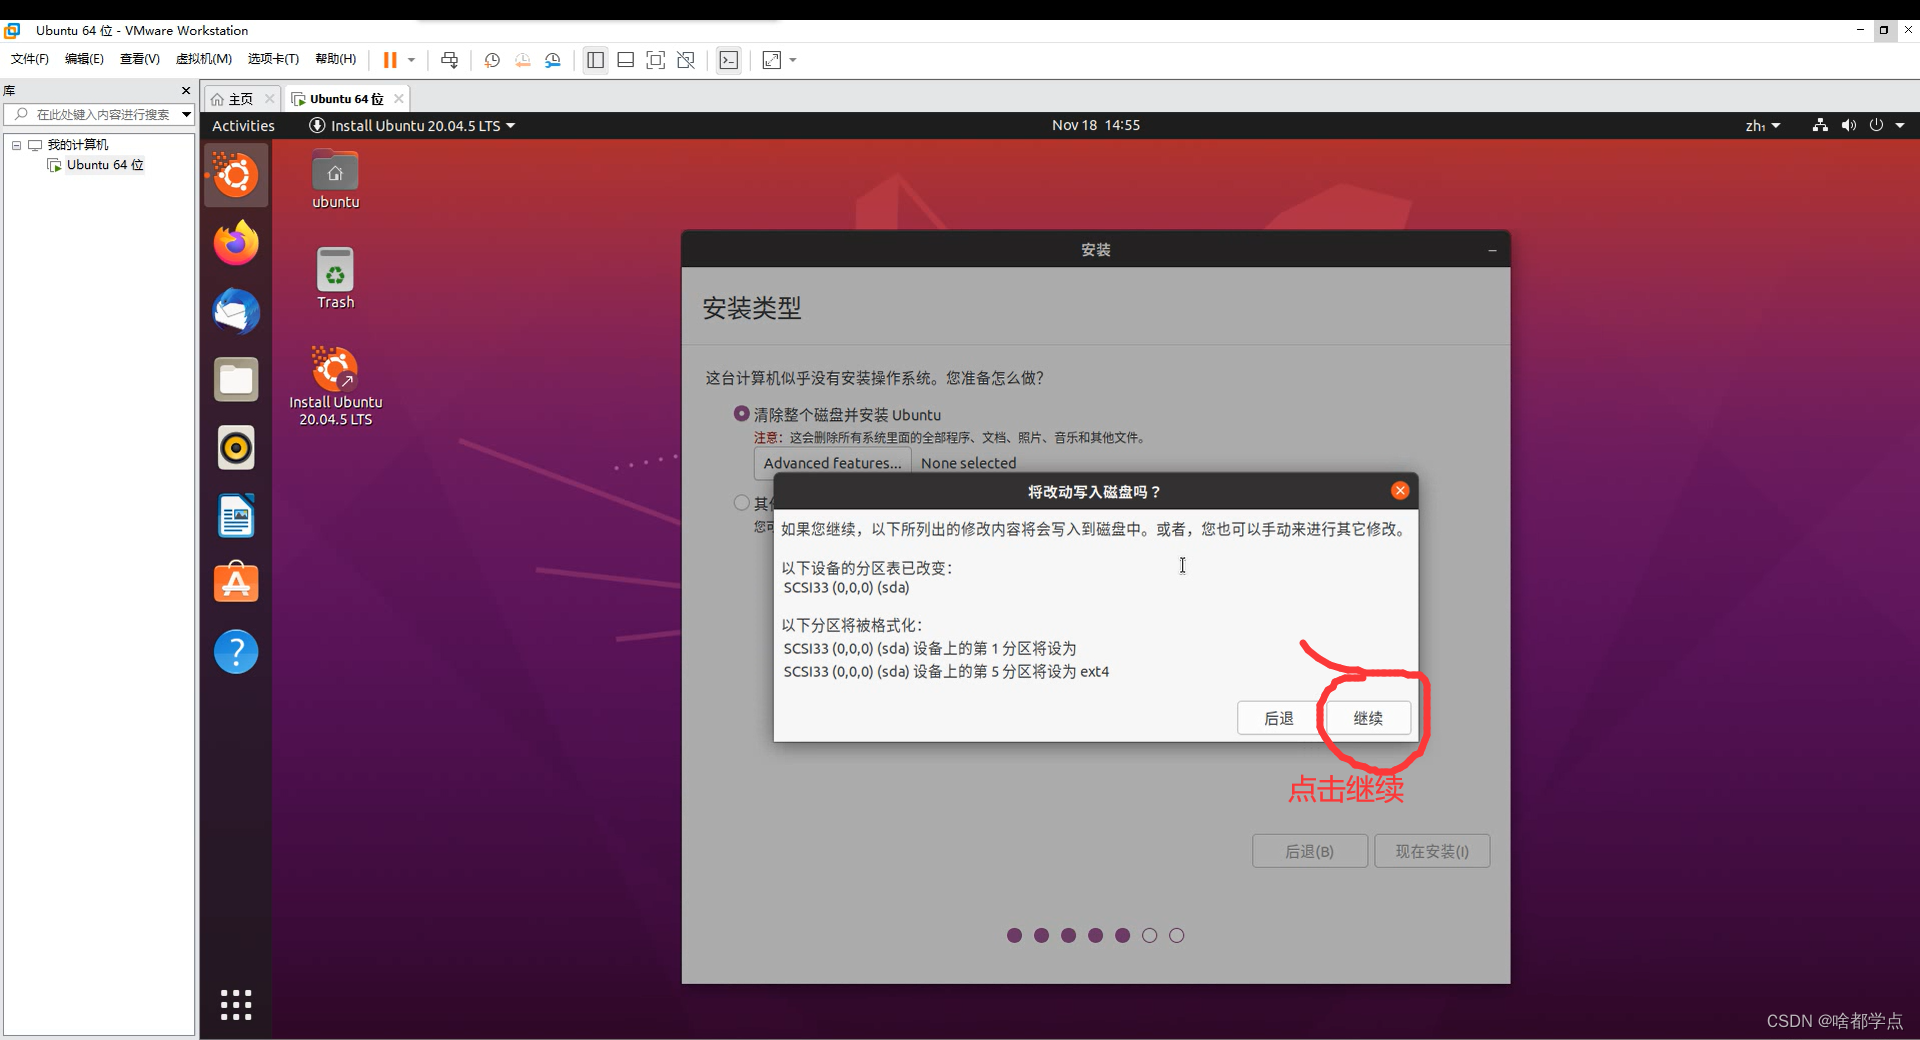The width and height of the screenshot is (1920, 1040).
Task: Expand the library search dropdown arrow
Action: coord(186,114)
